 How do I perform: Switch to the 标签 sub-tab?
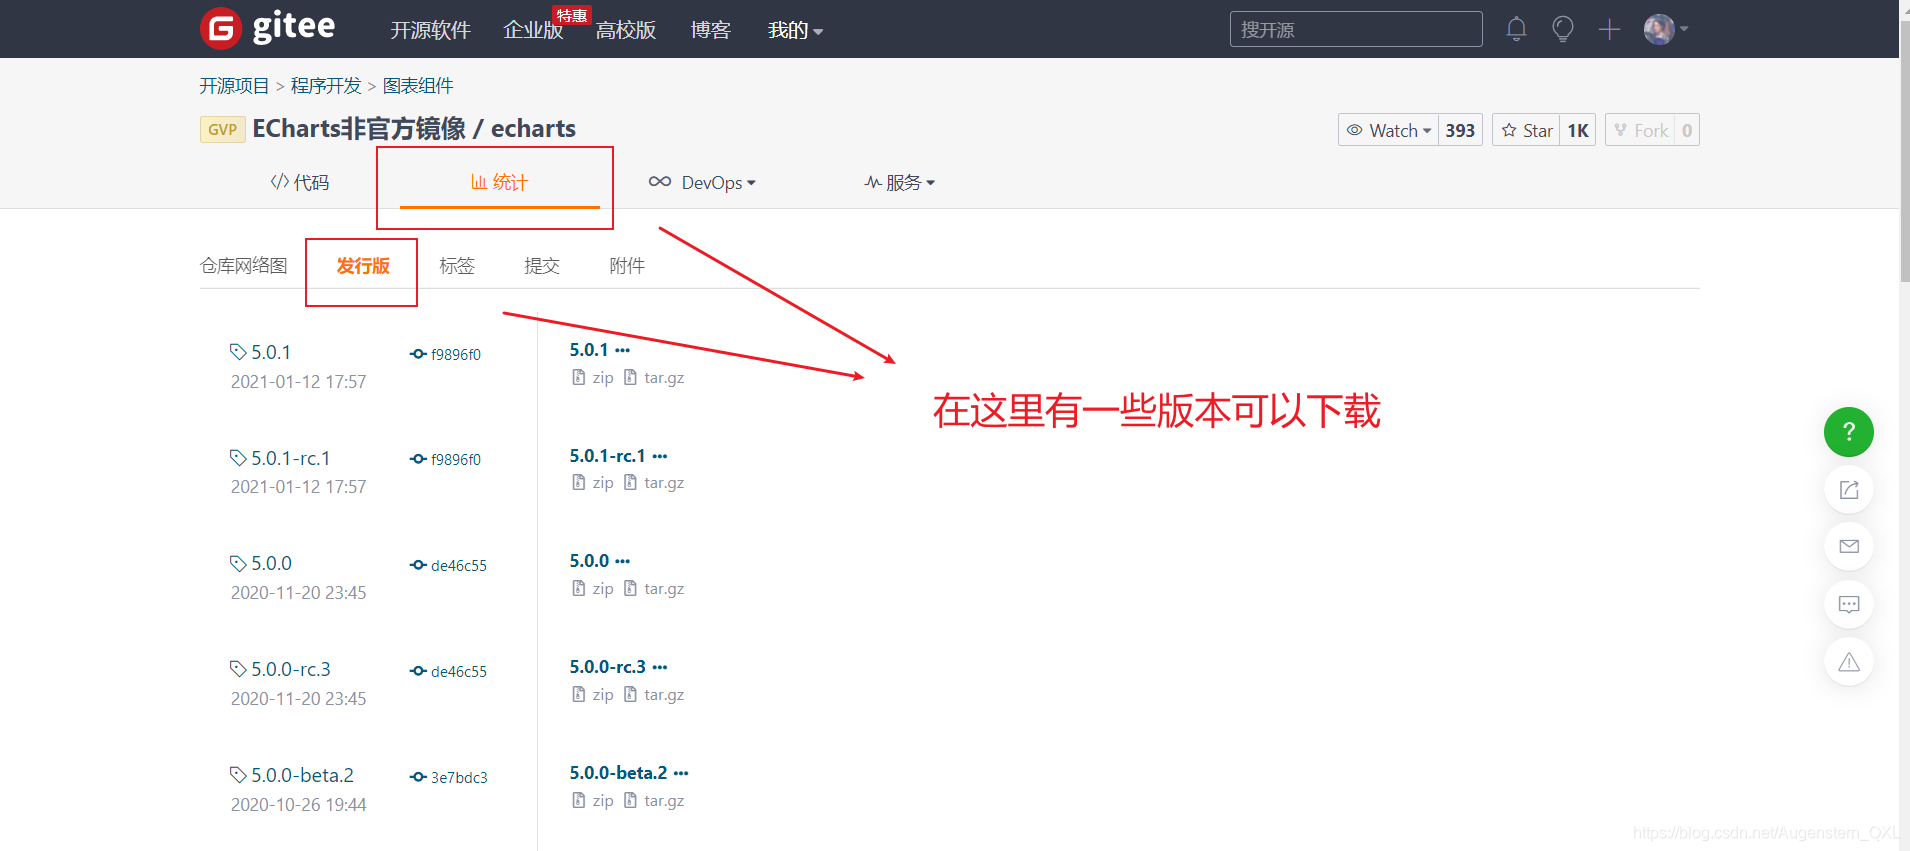tap(457, 265)
